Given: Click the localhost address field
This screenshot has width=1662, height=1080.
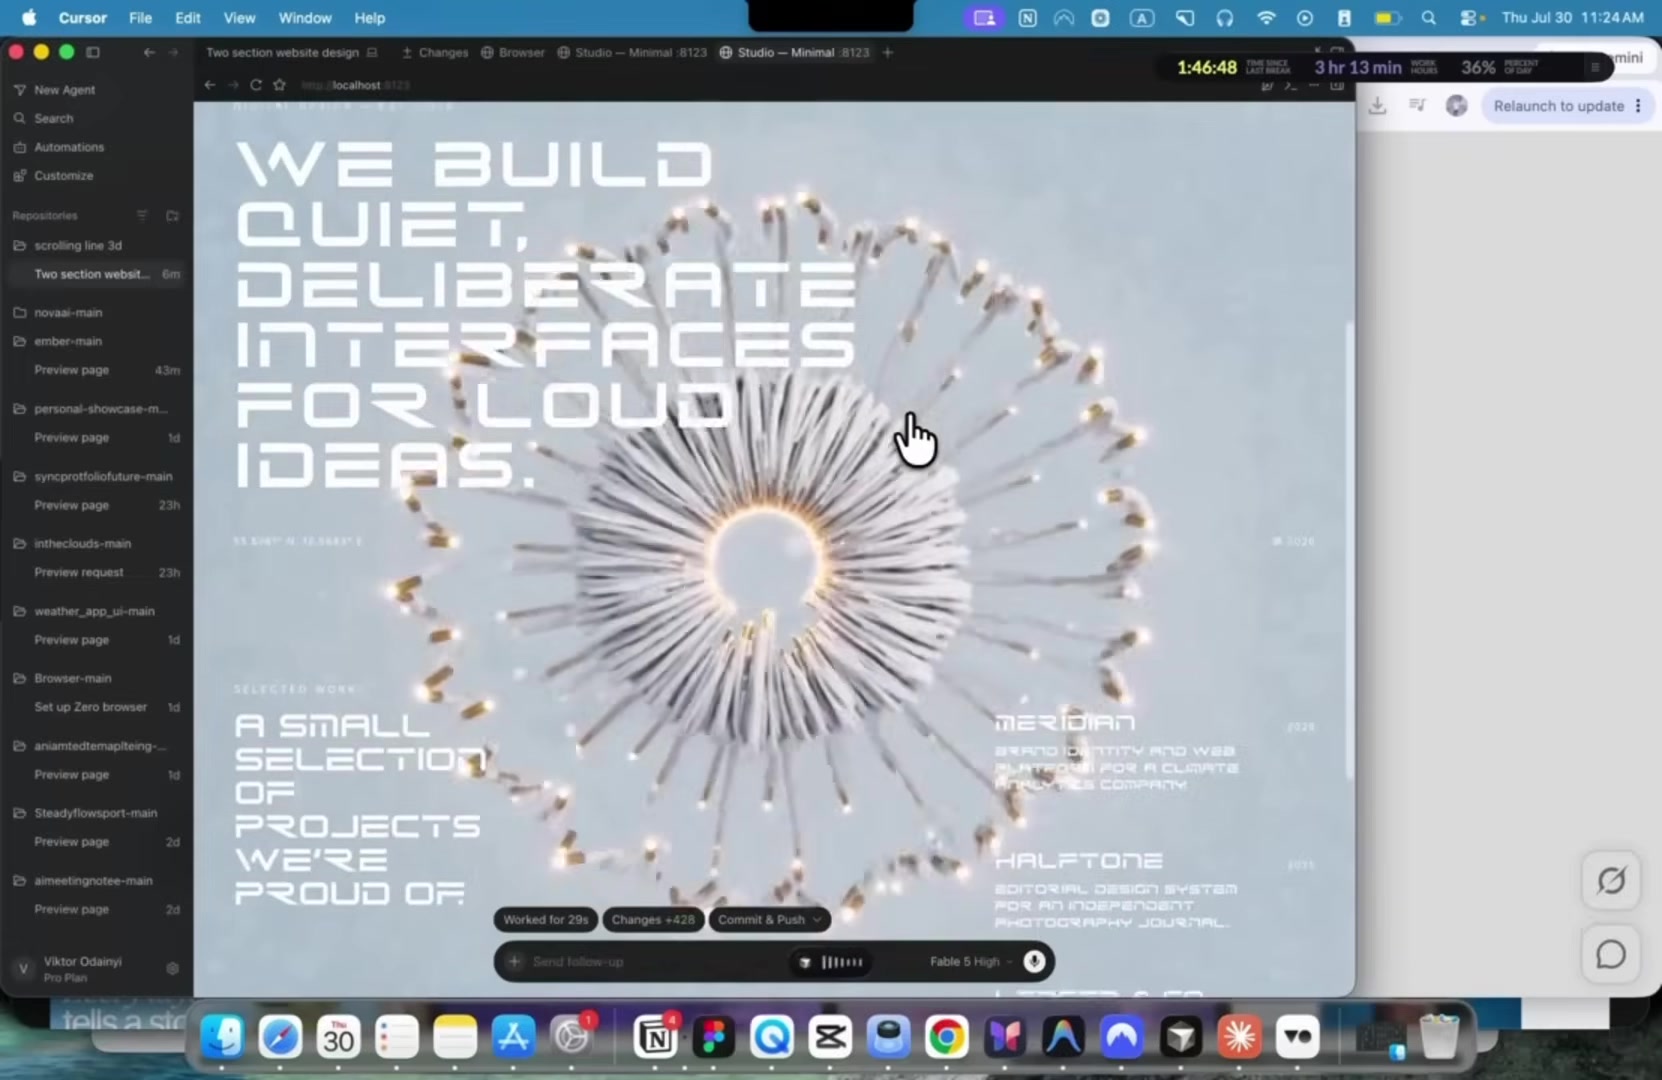Looking at the screenshot, I should point(355,85).
